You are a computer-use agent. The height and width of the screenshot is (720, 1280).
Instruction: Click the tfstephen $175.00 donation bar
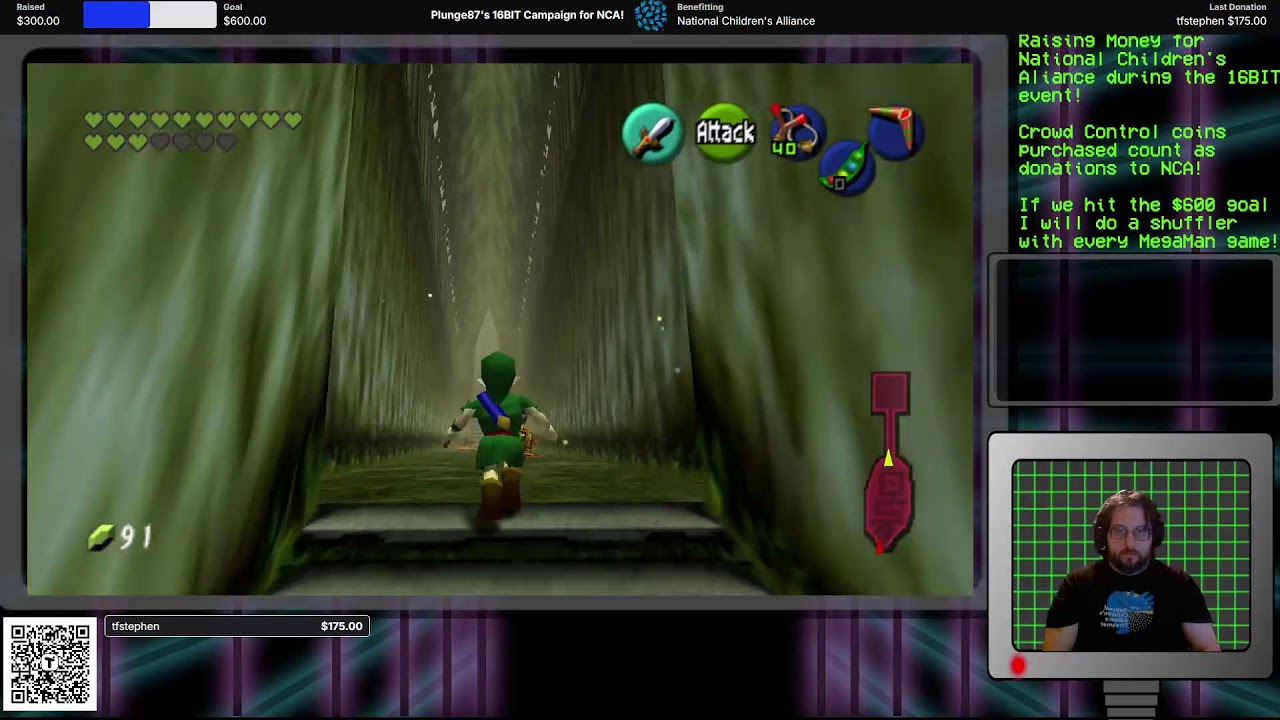pyautogui.click(x=237, y=626)
